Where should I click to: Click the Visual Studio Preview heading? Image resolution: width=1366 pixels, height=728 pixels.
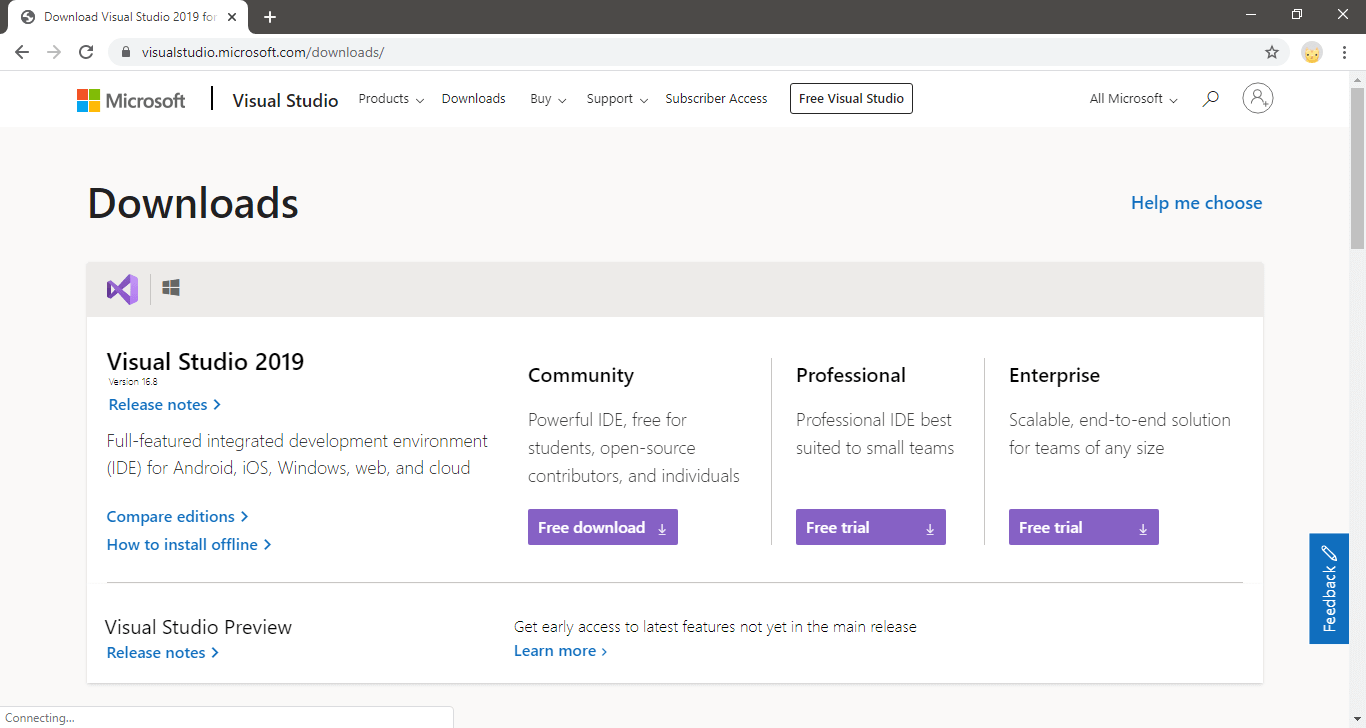[x=198, y=628]
